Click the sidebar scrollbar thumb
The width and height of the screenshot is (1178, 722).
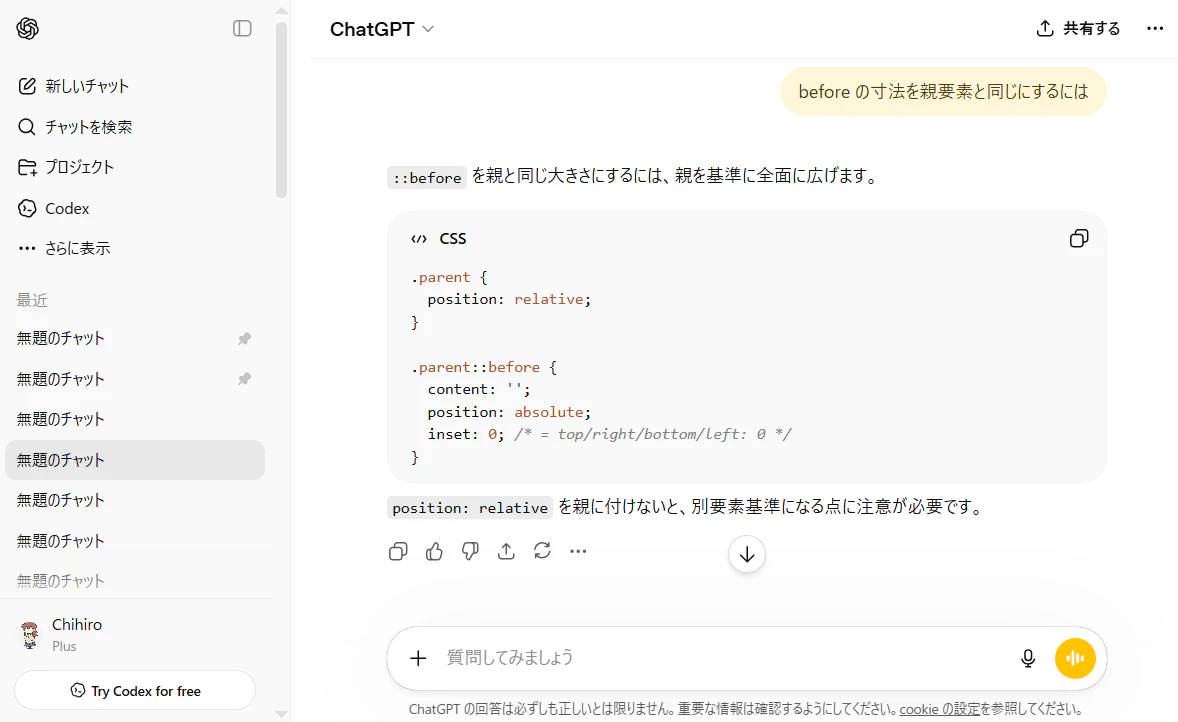click(282, 109)
